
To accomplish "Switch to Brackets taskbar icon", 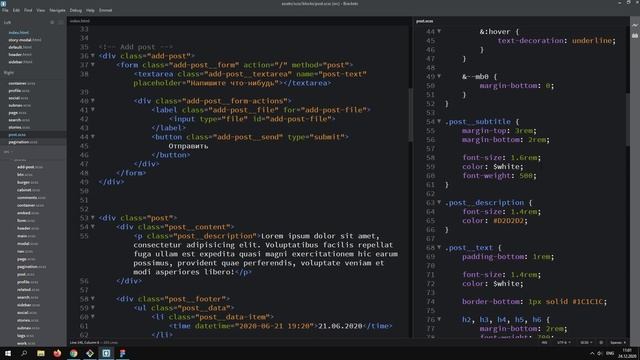I will click(x=106, y=353).
